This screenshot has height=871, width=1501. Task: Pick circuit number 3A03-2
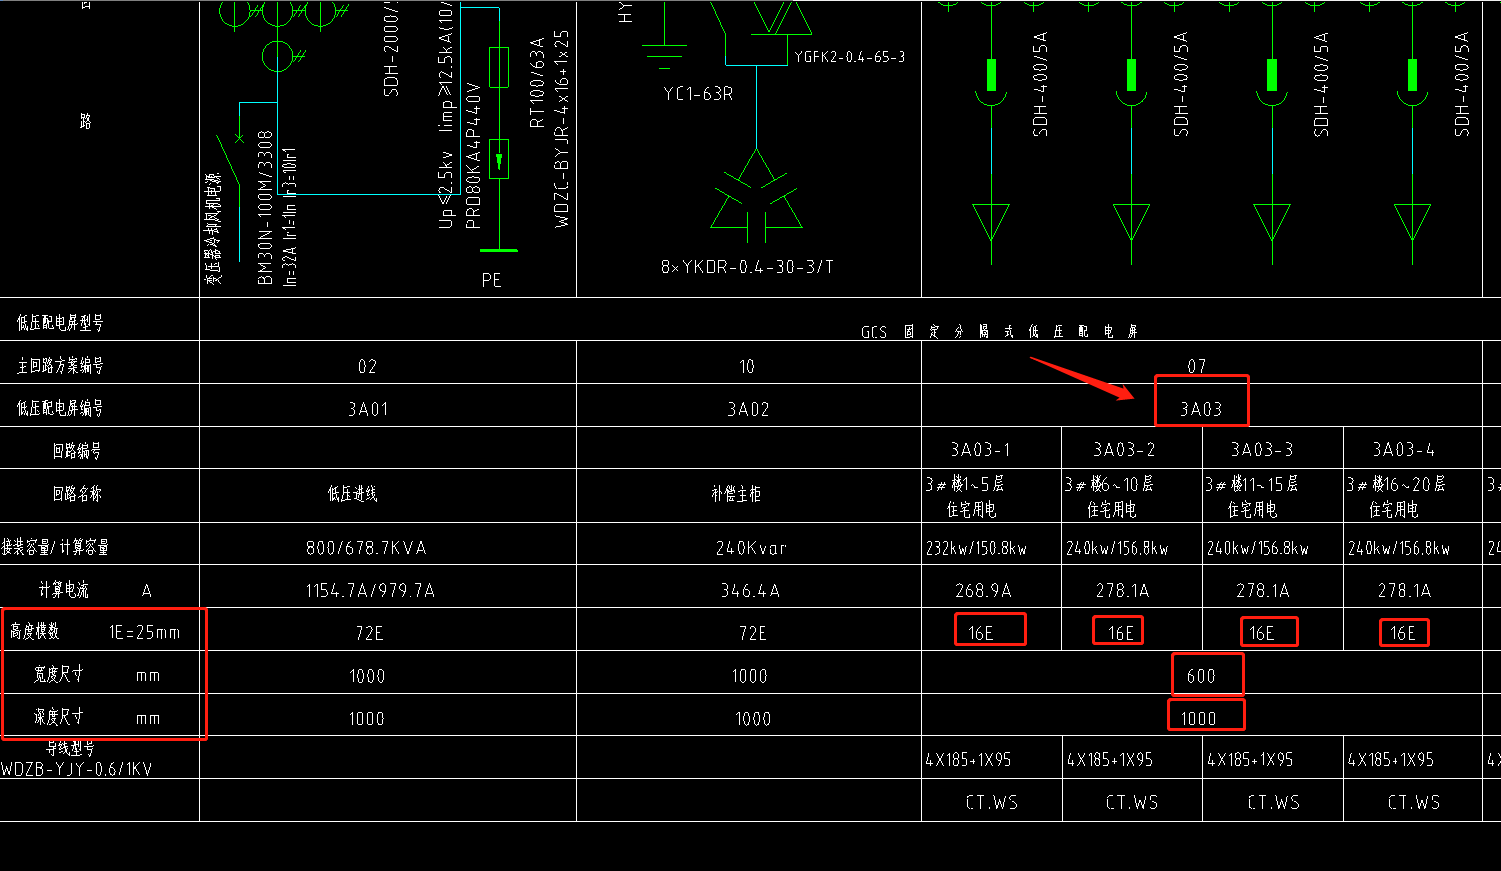pyautogui.click(x=1124, y=449)
